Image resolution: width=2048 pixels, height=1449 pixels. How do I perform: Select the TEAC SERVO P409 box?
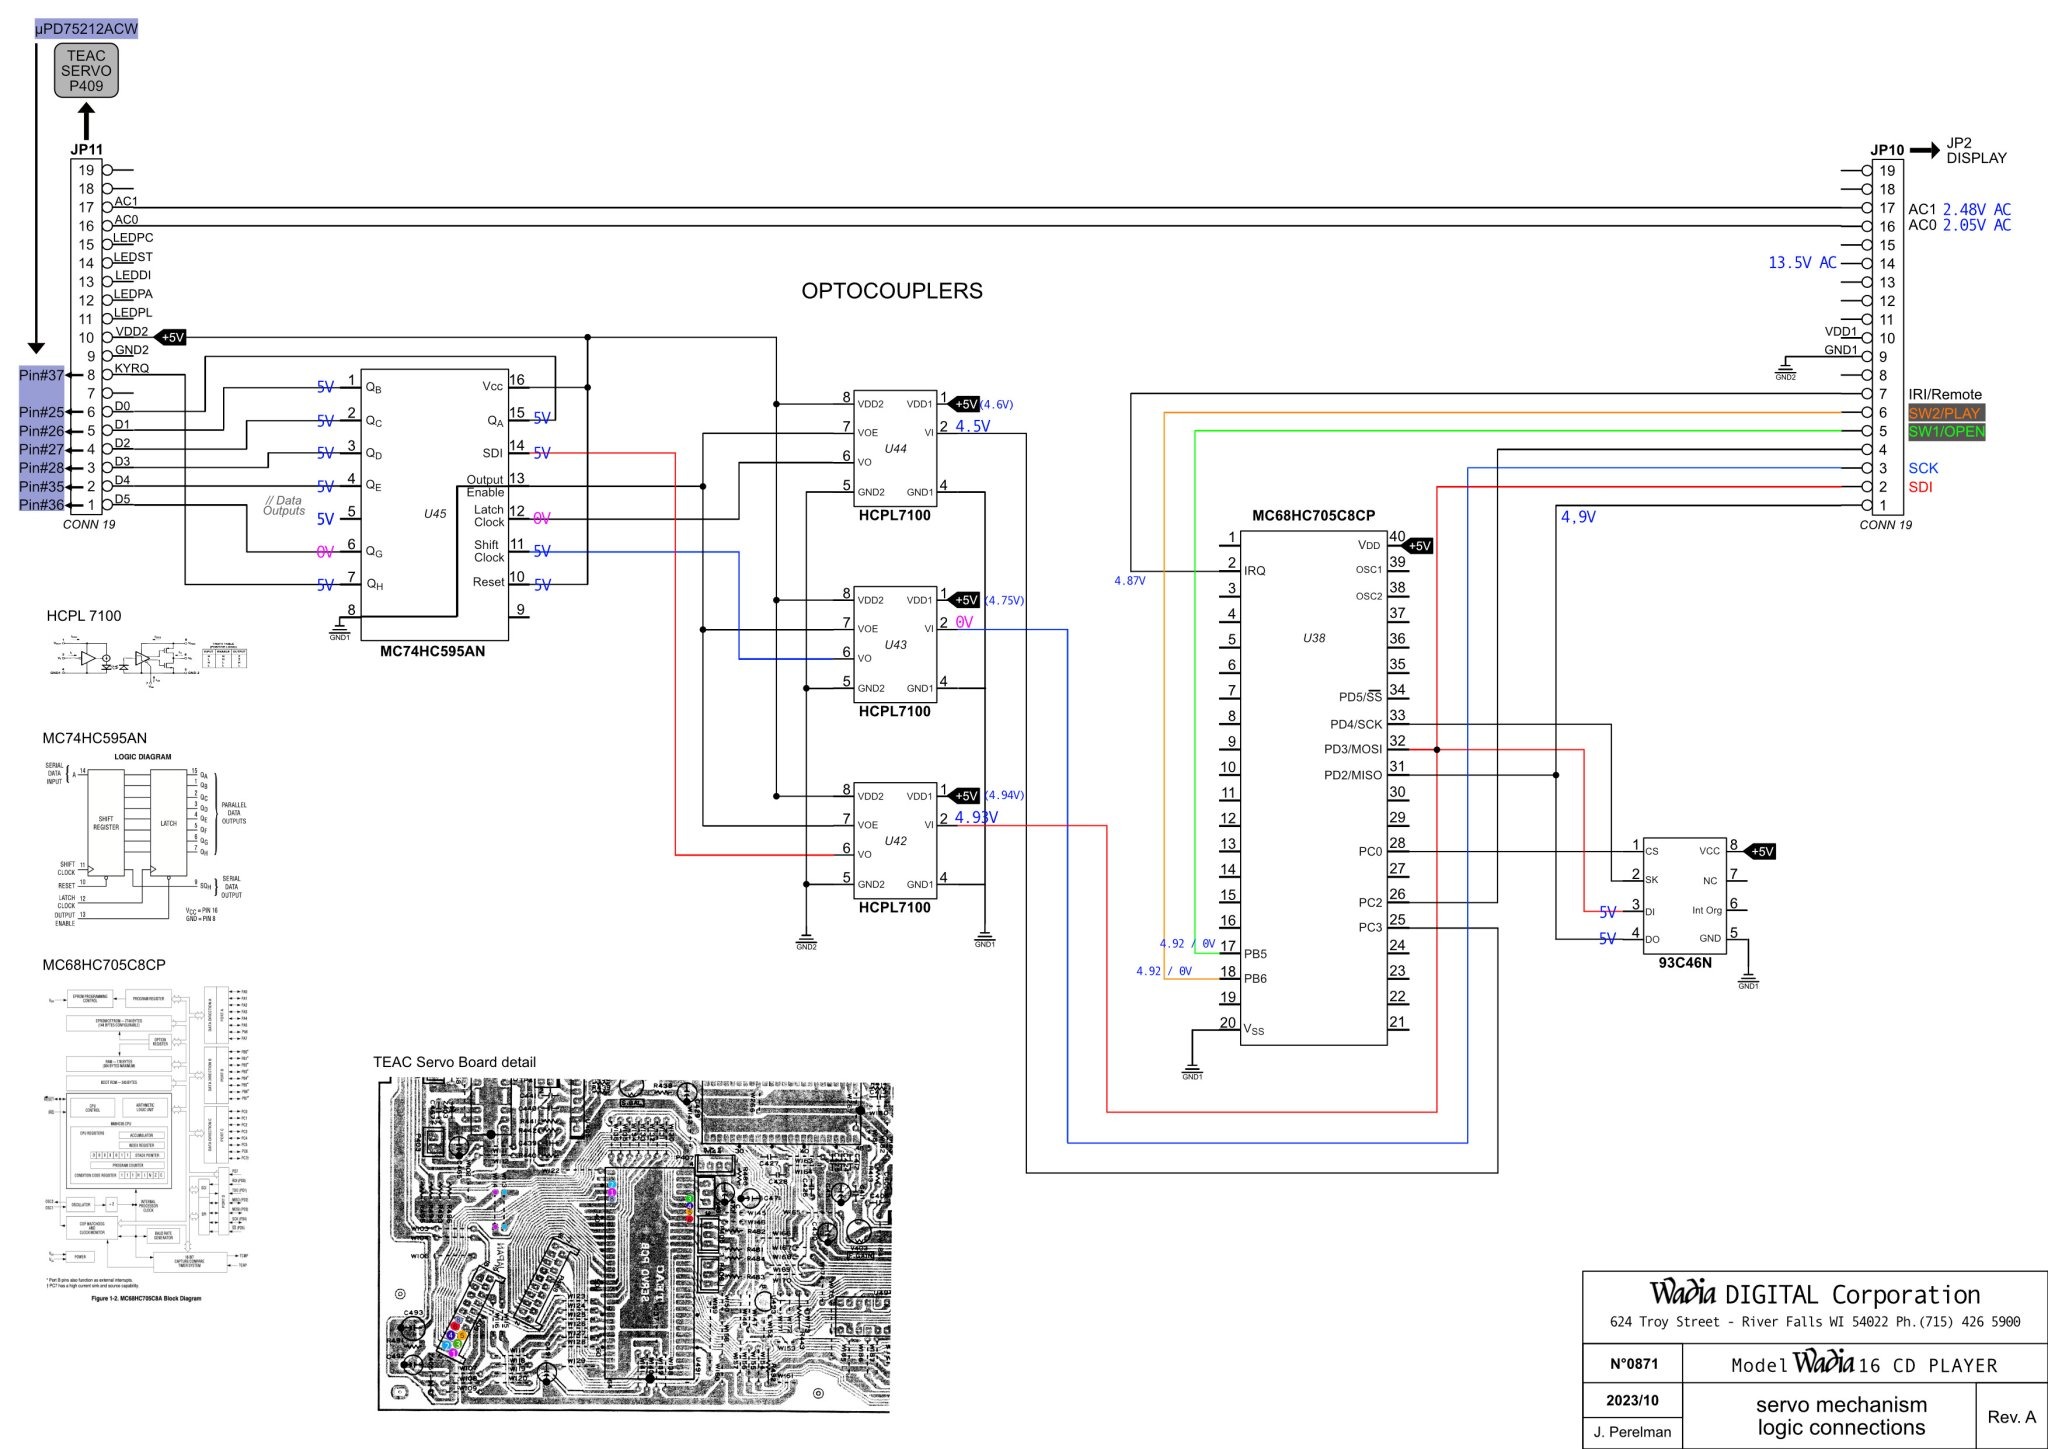pyautogui.click(x=86, y=70)
